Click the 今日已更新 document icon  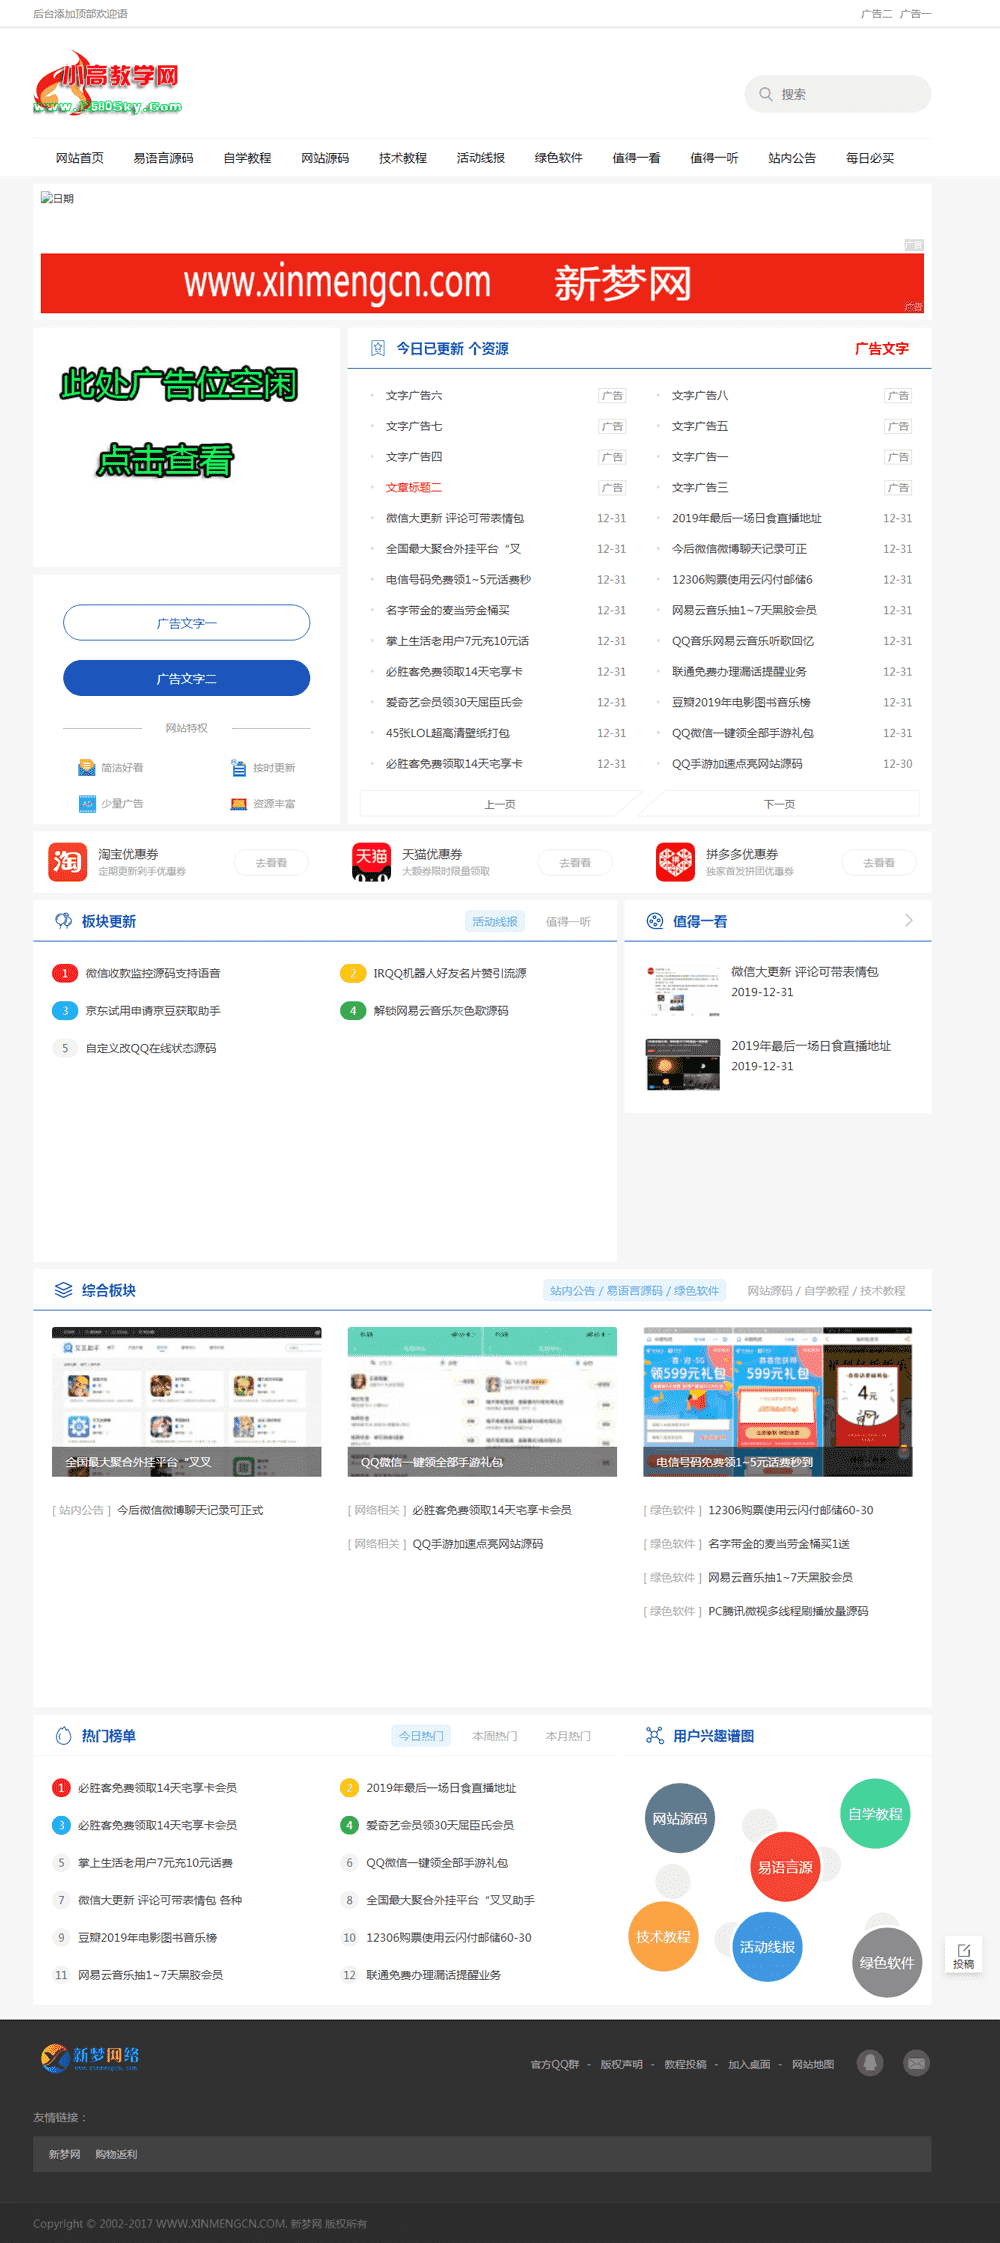click(x=378, y=348)
